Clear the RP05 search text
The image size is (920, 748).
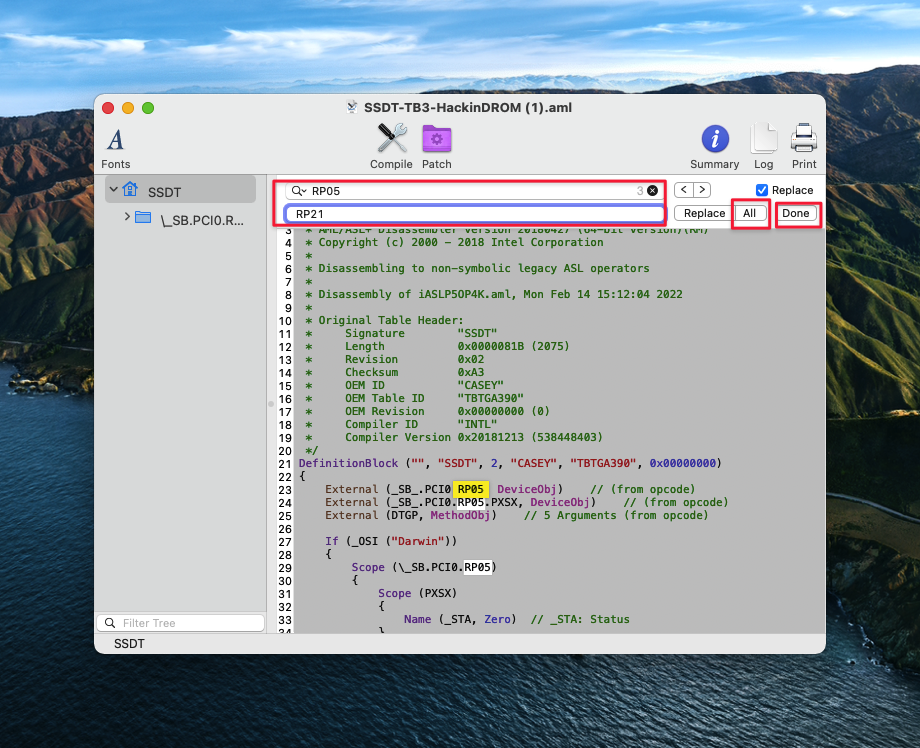(x=652, y=190)
